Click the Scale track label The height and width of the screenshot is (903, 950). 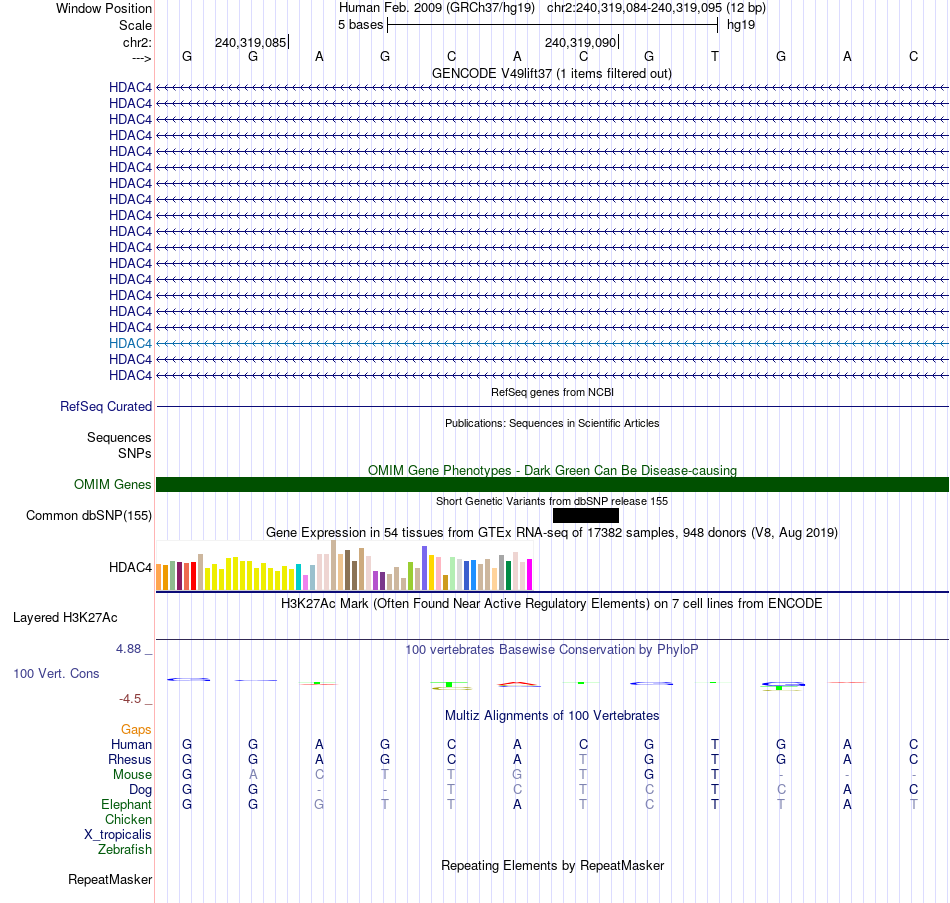pyautogui.click(x=135, y=25)
